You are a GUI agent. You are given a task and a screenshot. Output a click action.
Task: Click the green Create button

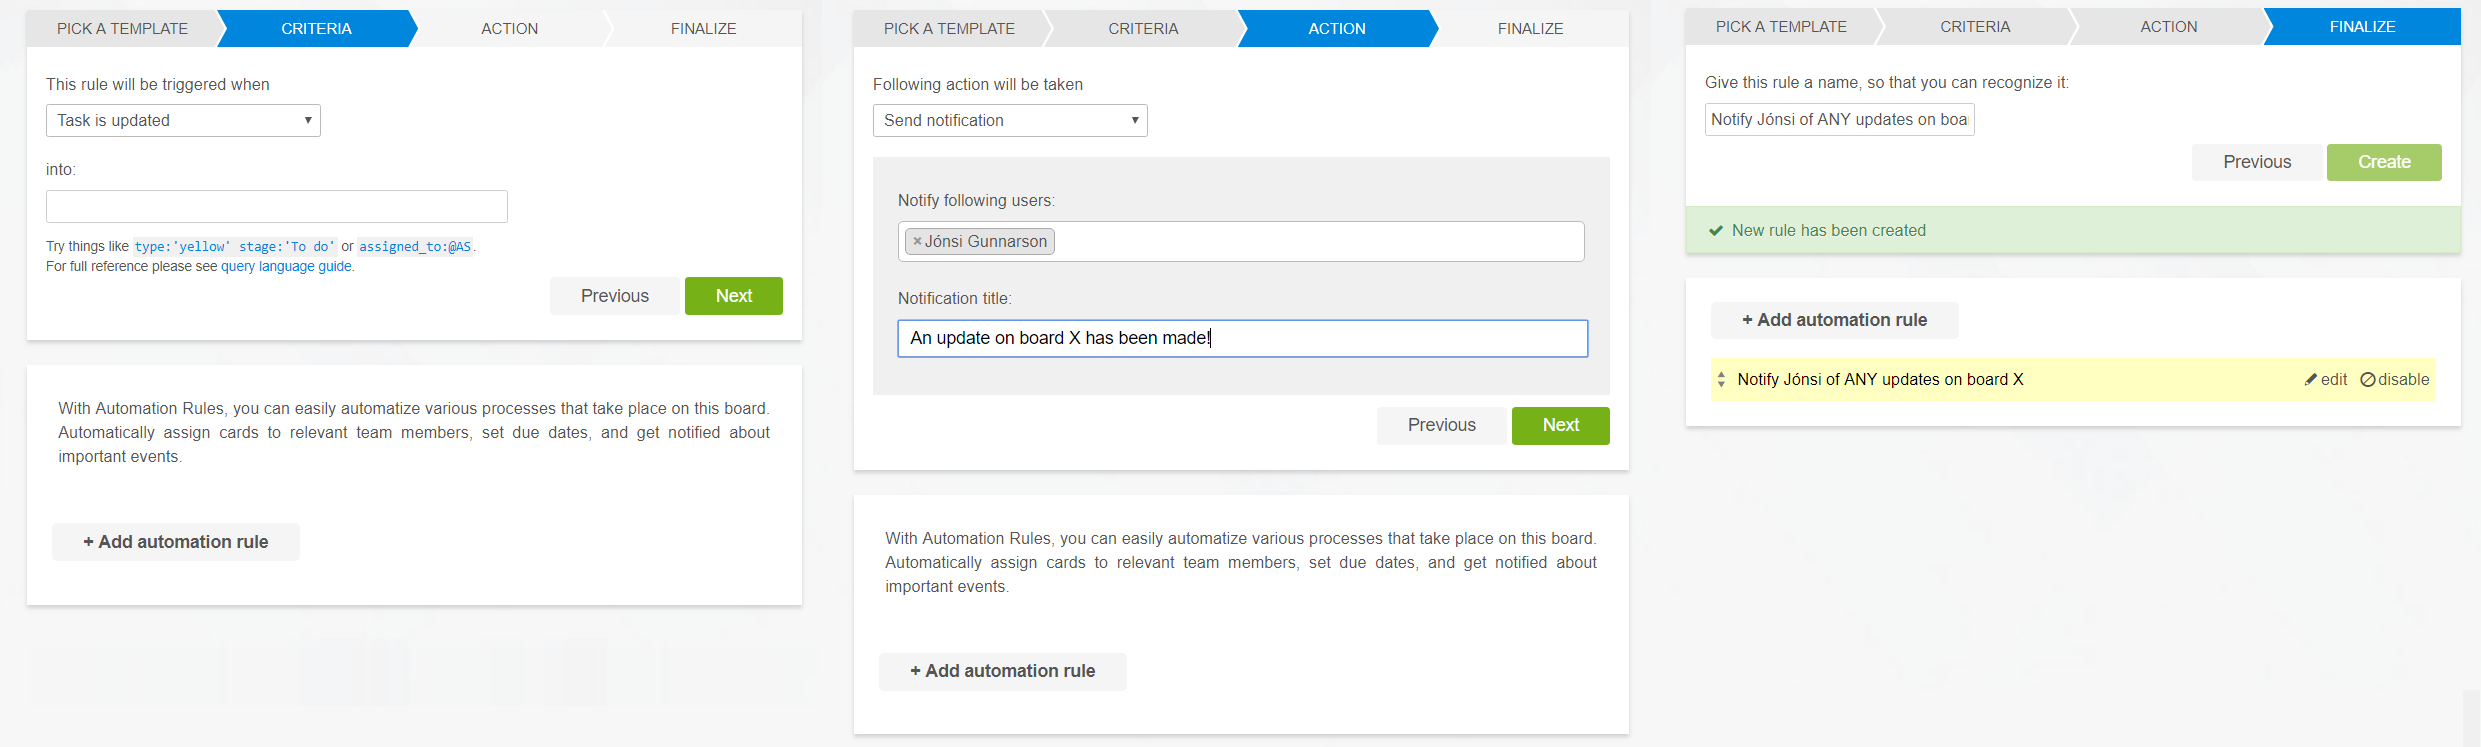(x=2383, y=162)
